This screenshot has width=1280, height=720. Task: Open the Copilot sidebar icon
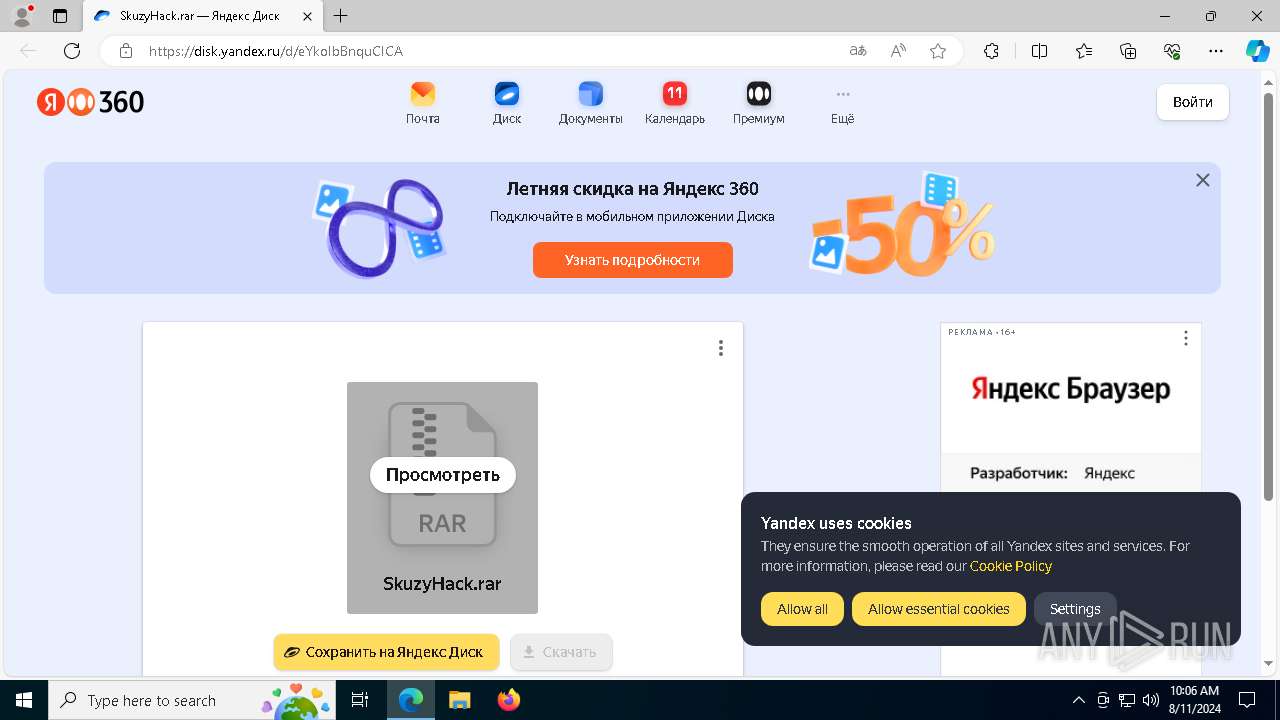tap(1258, 51)
